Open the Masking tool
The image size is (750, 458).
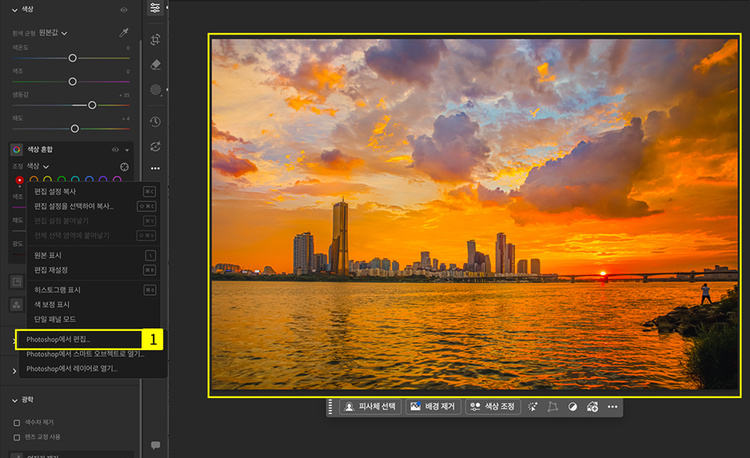click(x=155, y=90)
